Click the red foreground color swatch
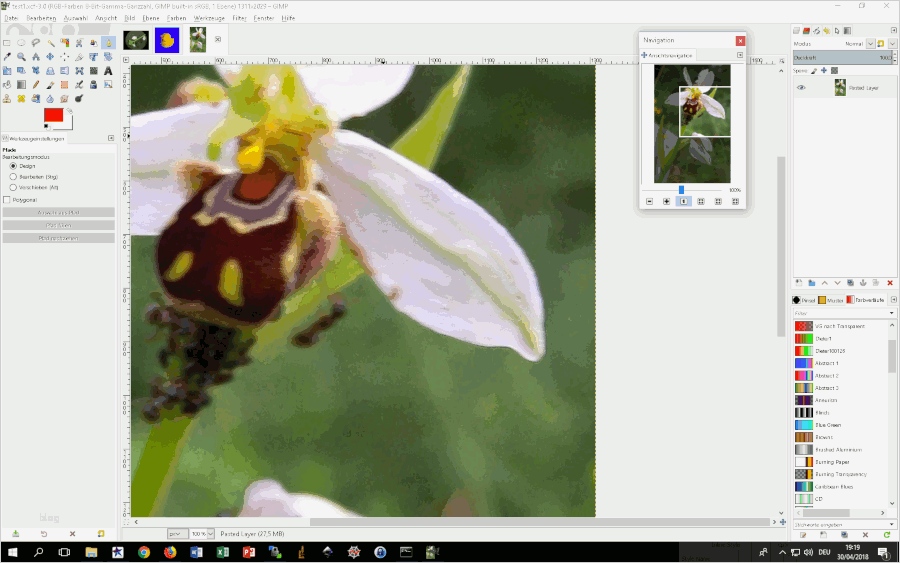900x563 pixels. 52,115
